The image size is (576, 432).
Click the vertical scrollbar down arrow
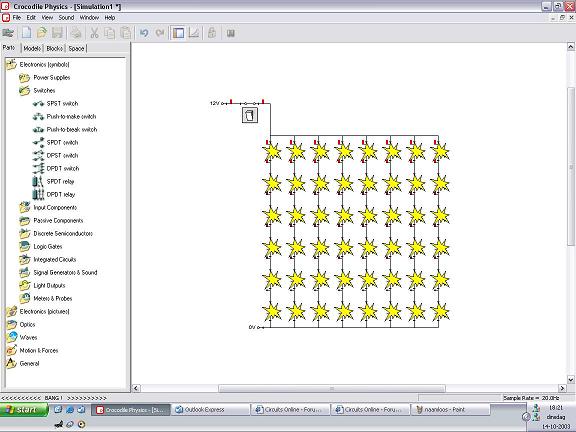[x=571, y=379]
